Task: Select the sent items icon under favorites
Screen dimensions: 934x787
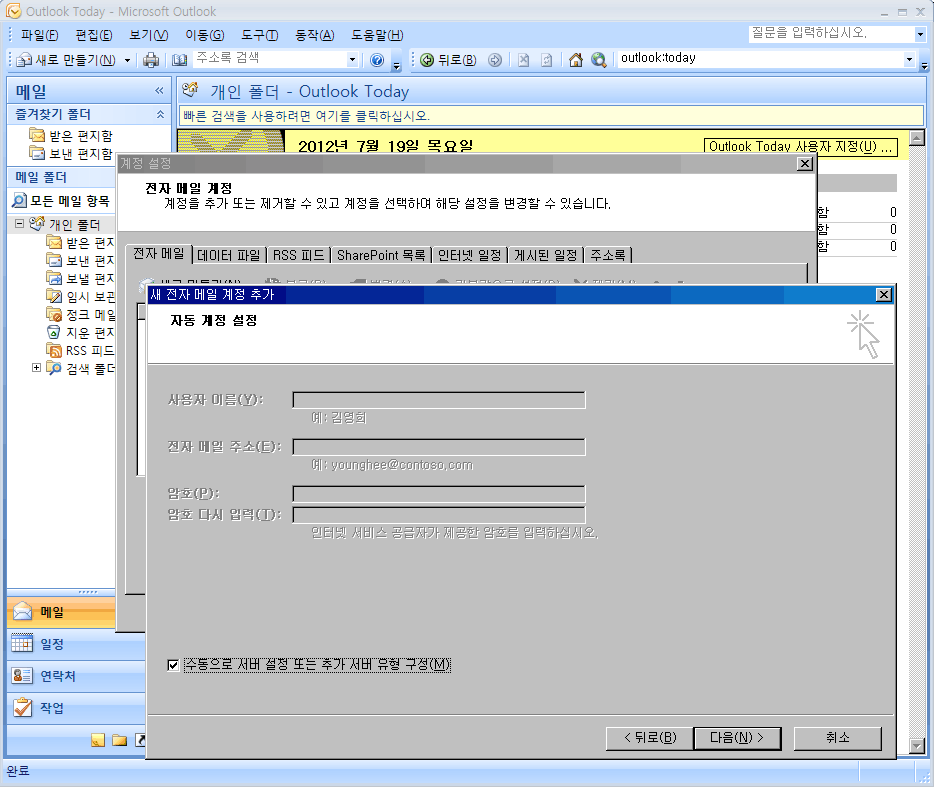Action: 37,153
